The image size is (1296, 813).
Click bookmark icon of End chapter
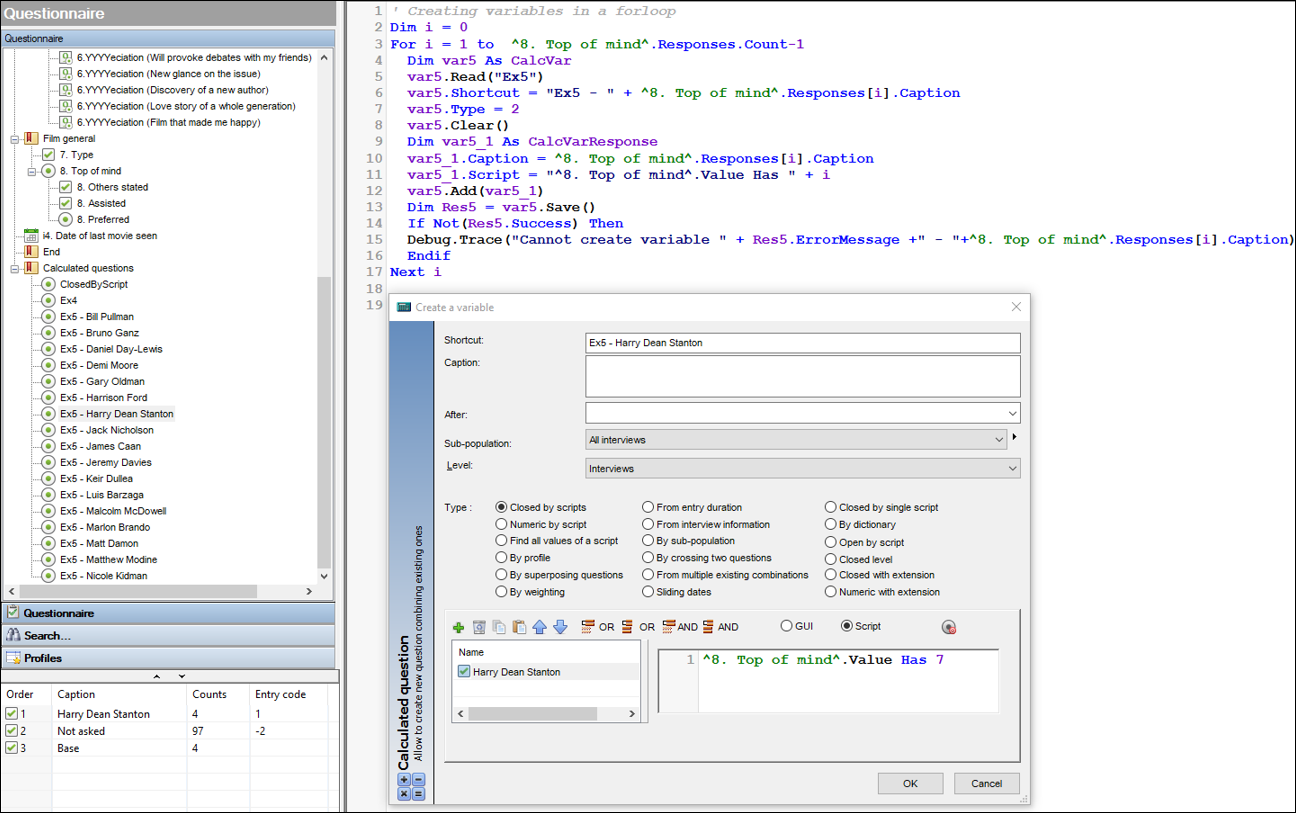[x=31, y=252]
